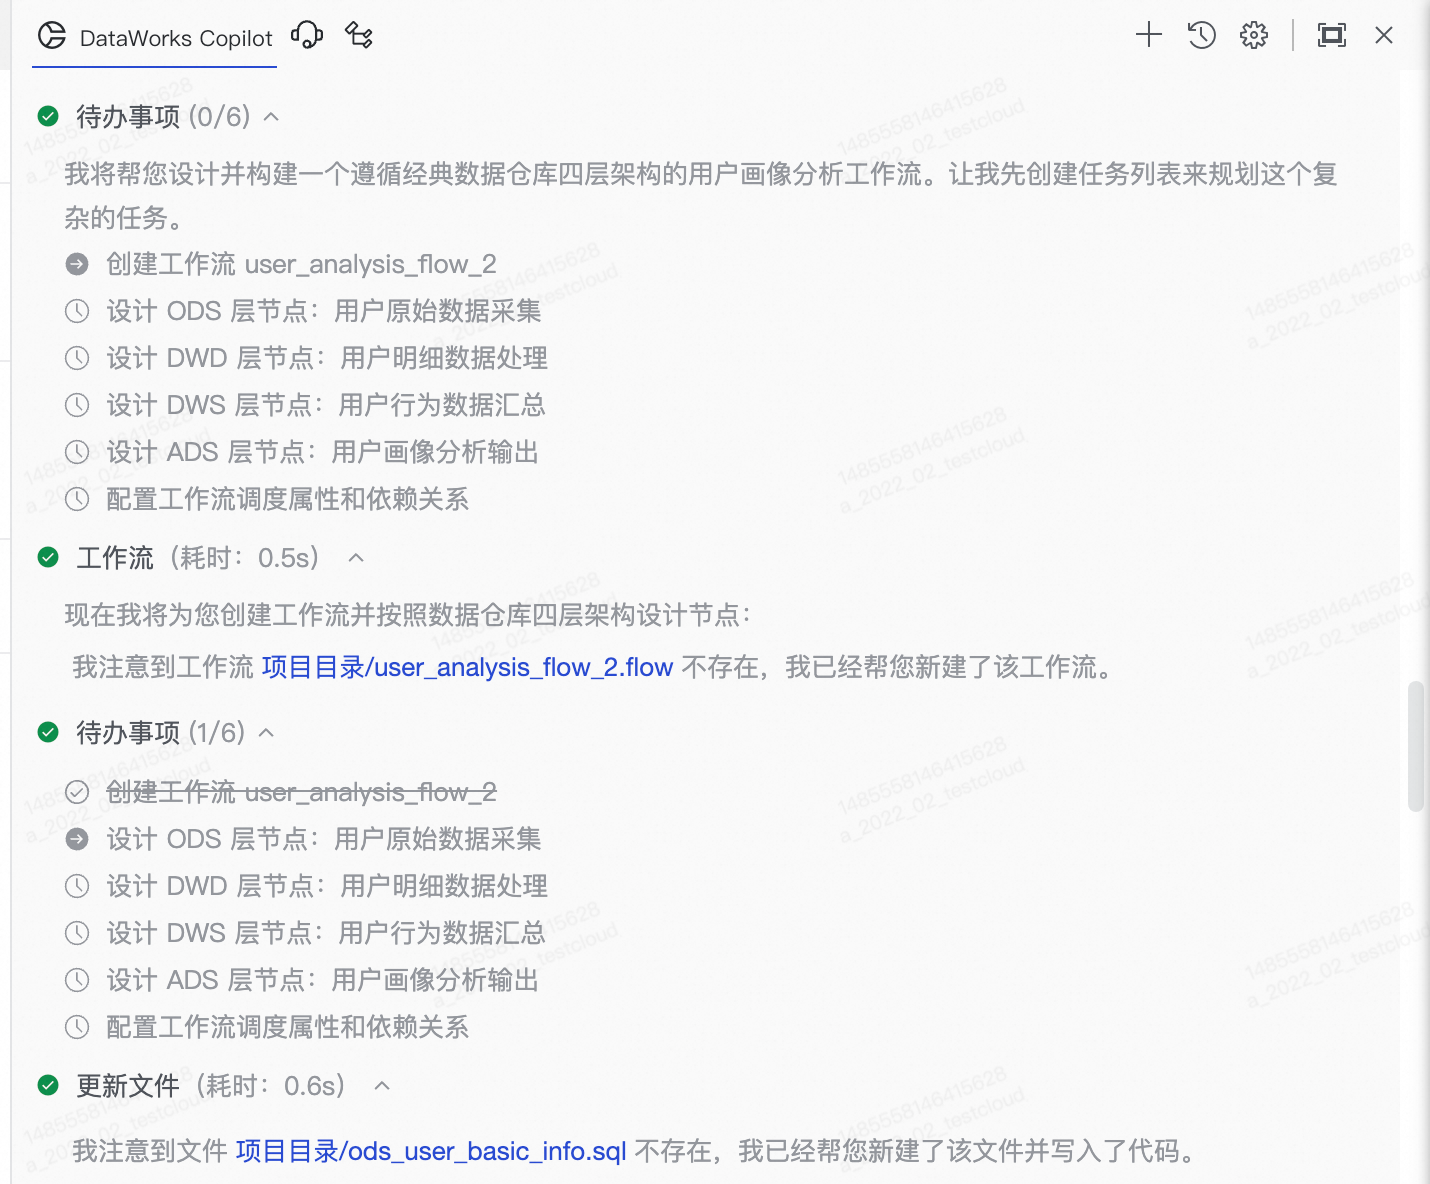Click the 更新文件 (耗时: 0.6s) header text

[x=211, y=1085]
